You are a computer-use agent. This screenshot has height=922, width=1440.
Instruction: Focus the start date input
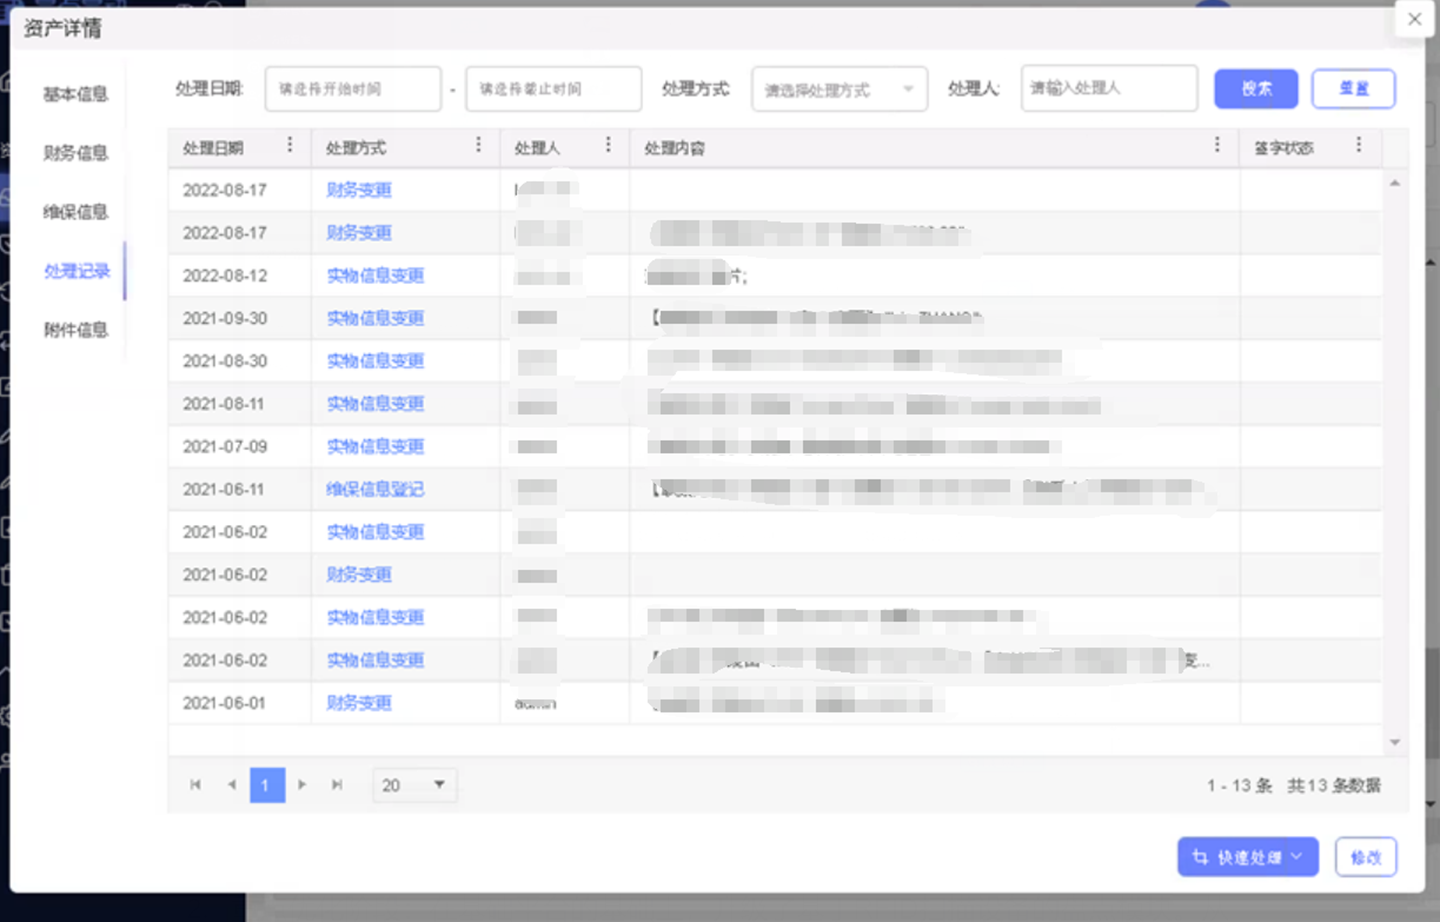tap(353, 89)
